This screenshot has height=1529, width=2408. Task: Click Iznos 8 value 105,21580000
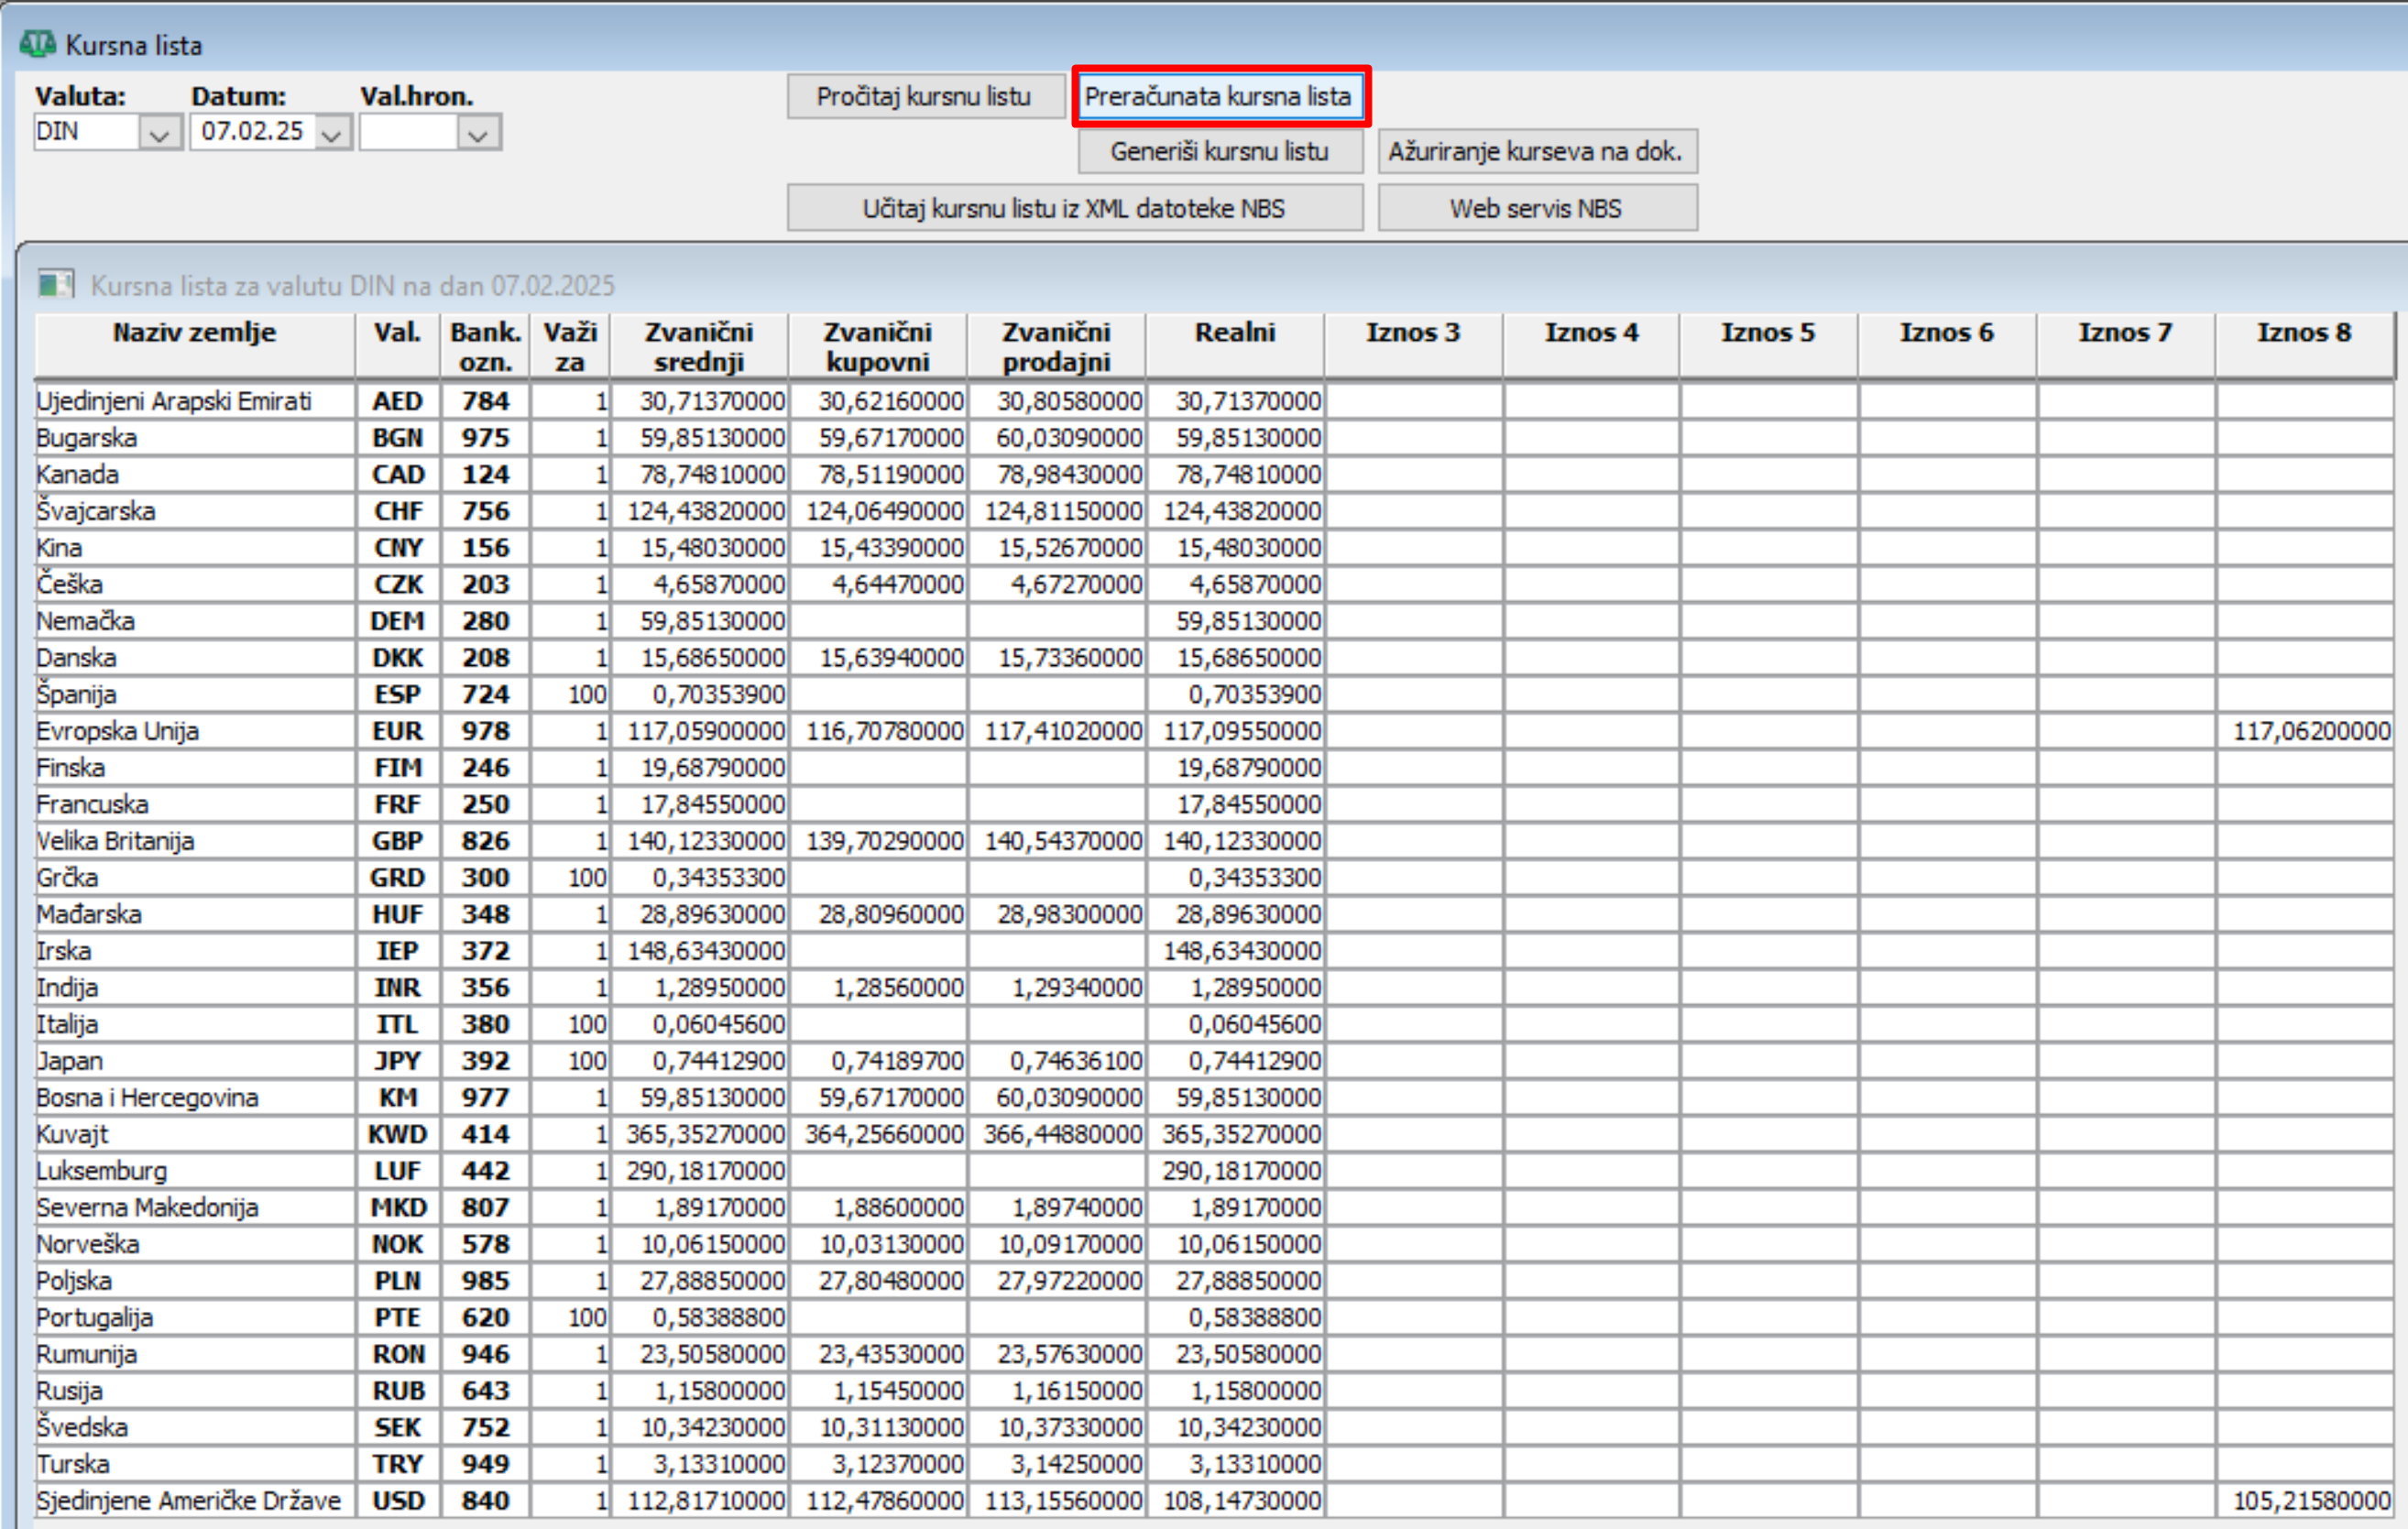click(x=2305, y=1501)
